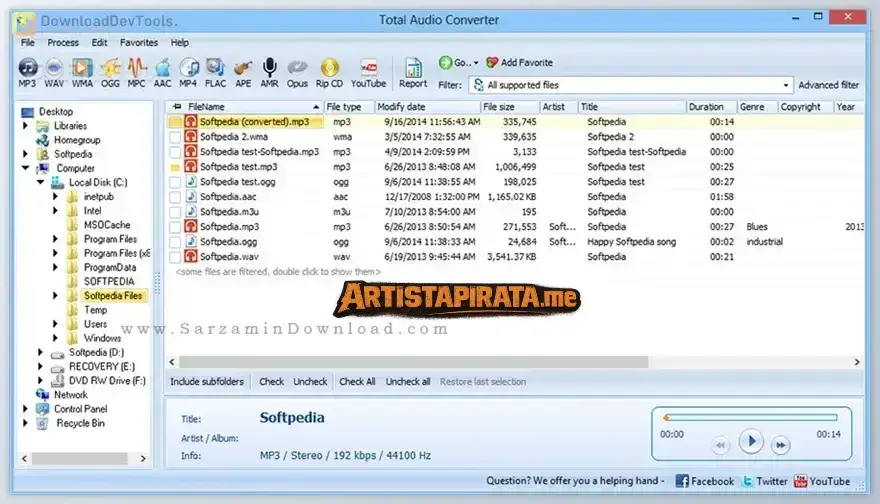Check the Softpedia (converted).mp3 checkbox
Image resolution: width=880 pixels, height=504 pixels.
click(175, 122)
